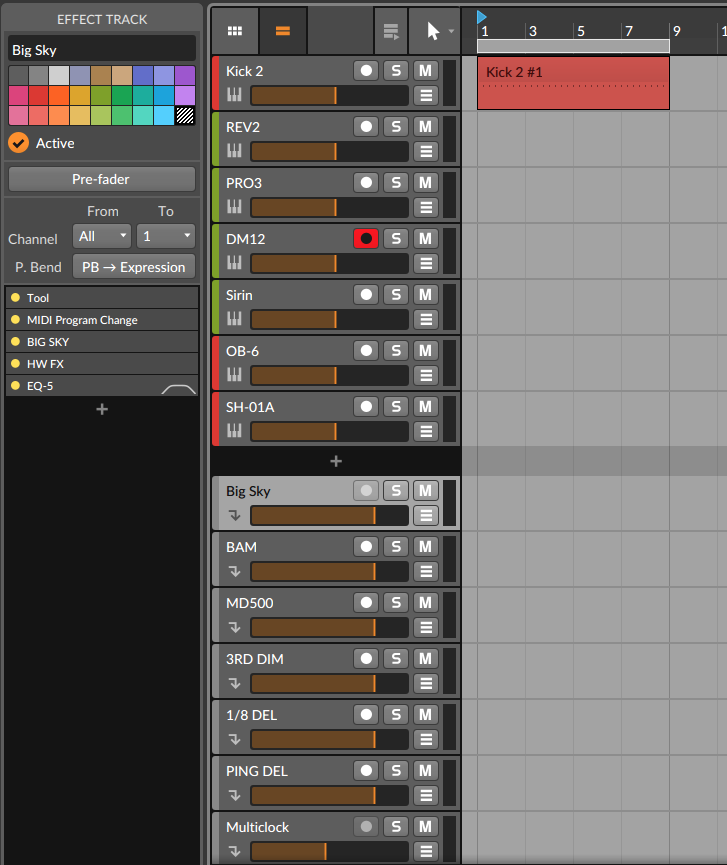This screenshot has height=865, width=727.
Task: Select the PING DEL track name
Action: pyautogui.click(x=257, y=771)
